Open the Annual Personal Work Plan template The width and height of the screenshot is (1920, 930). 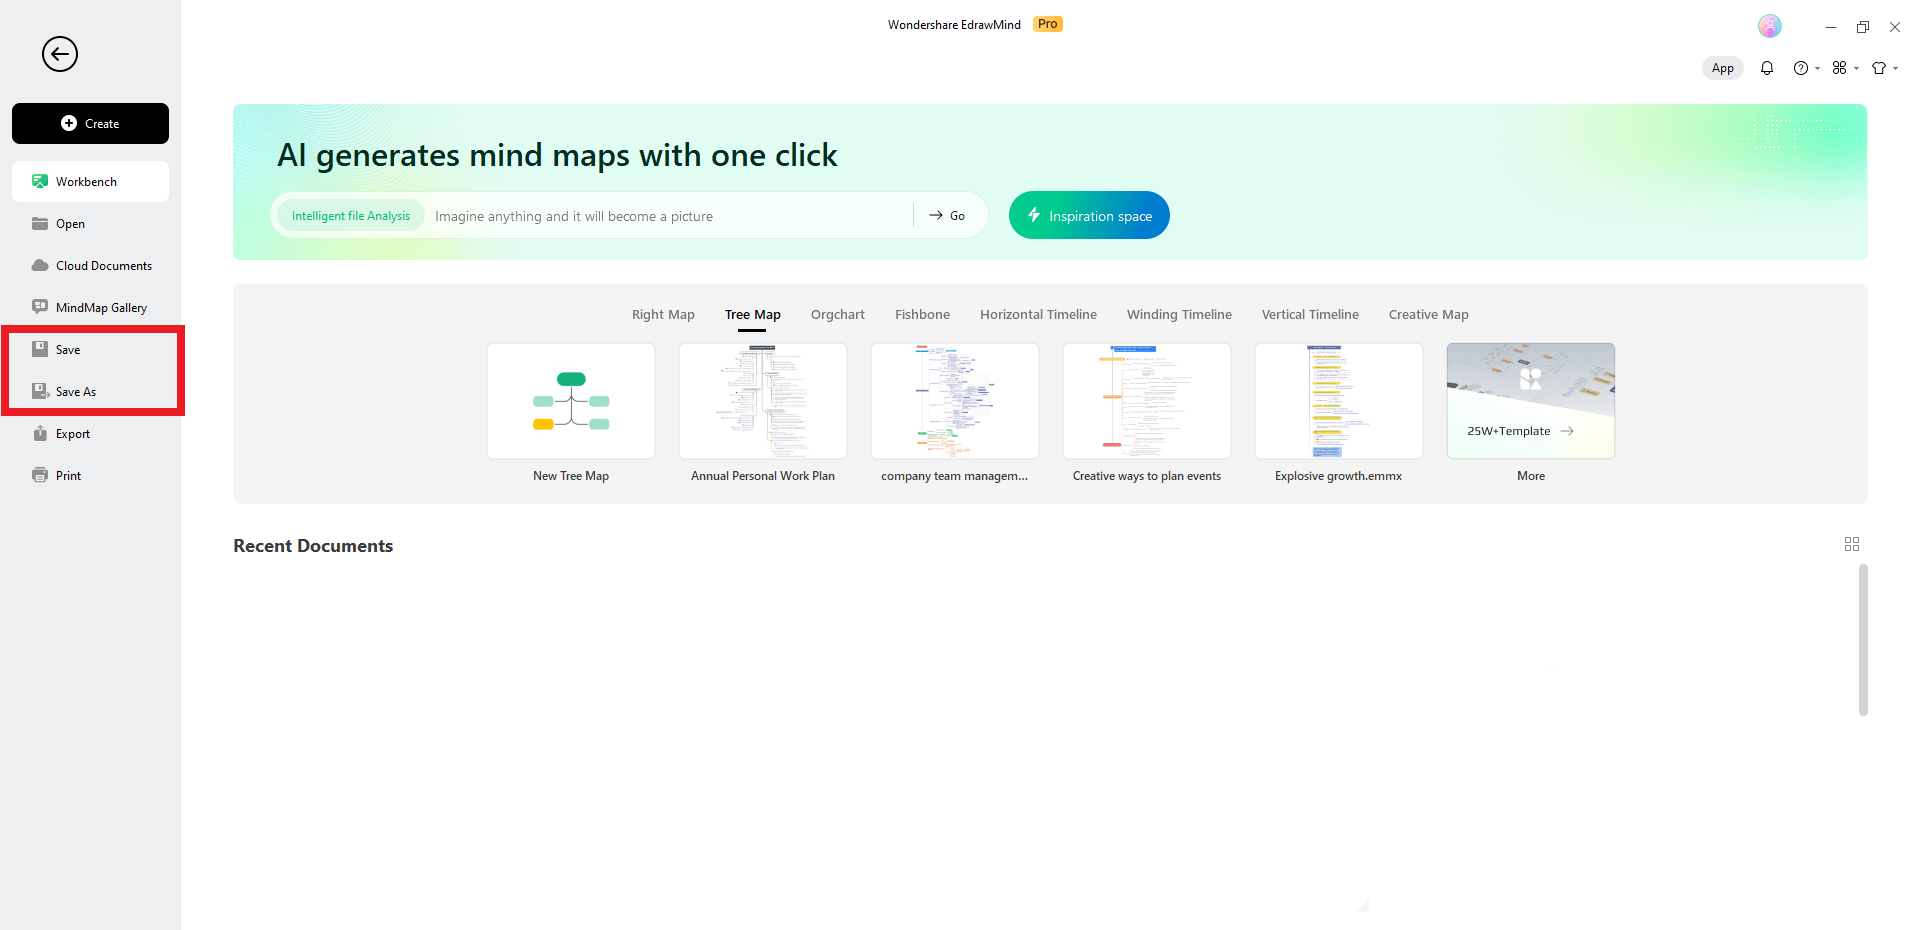763,401
